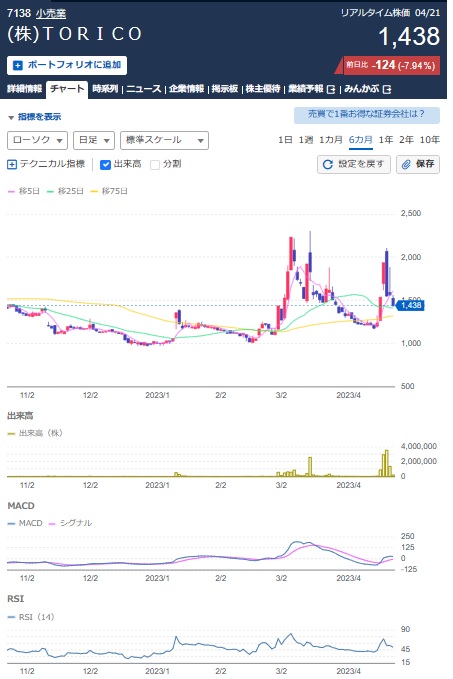Click the paperclip icon in 保存 button
Viewport: 453px width, 679px height.
(x=406, y=165)
